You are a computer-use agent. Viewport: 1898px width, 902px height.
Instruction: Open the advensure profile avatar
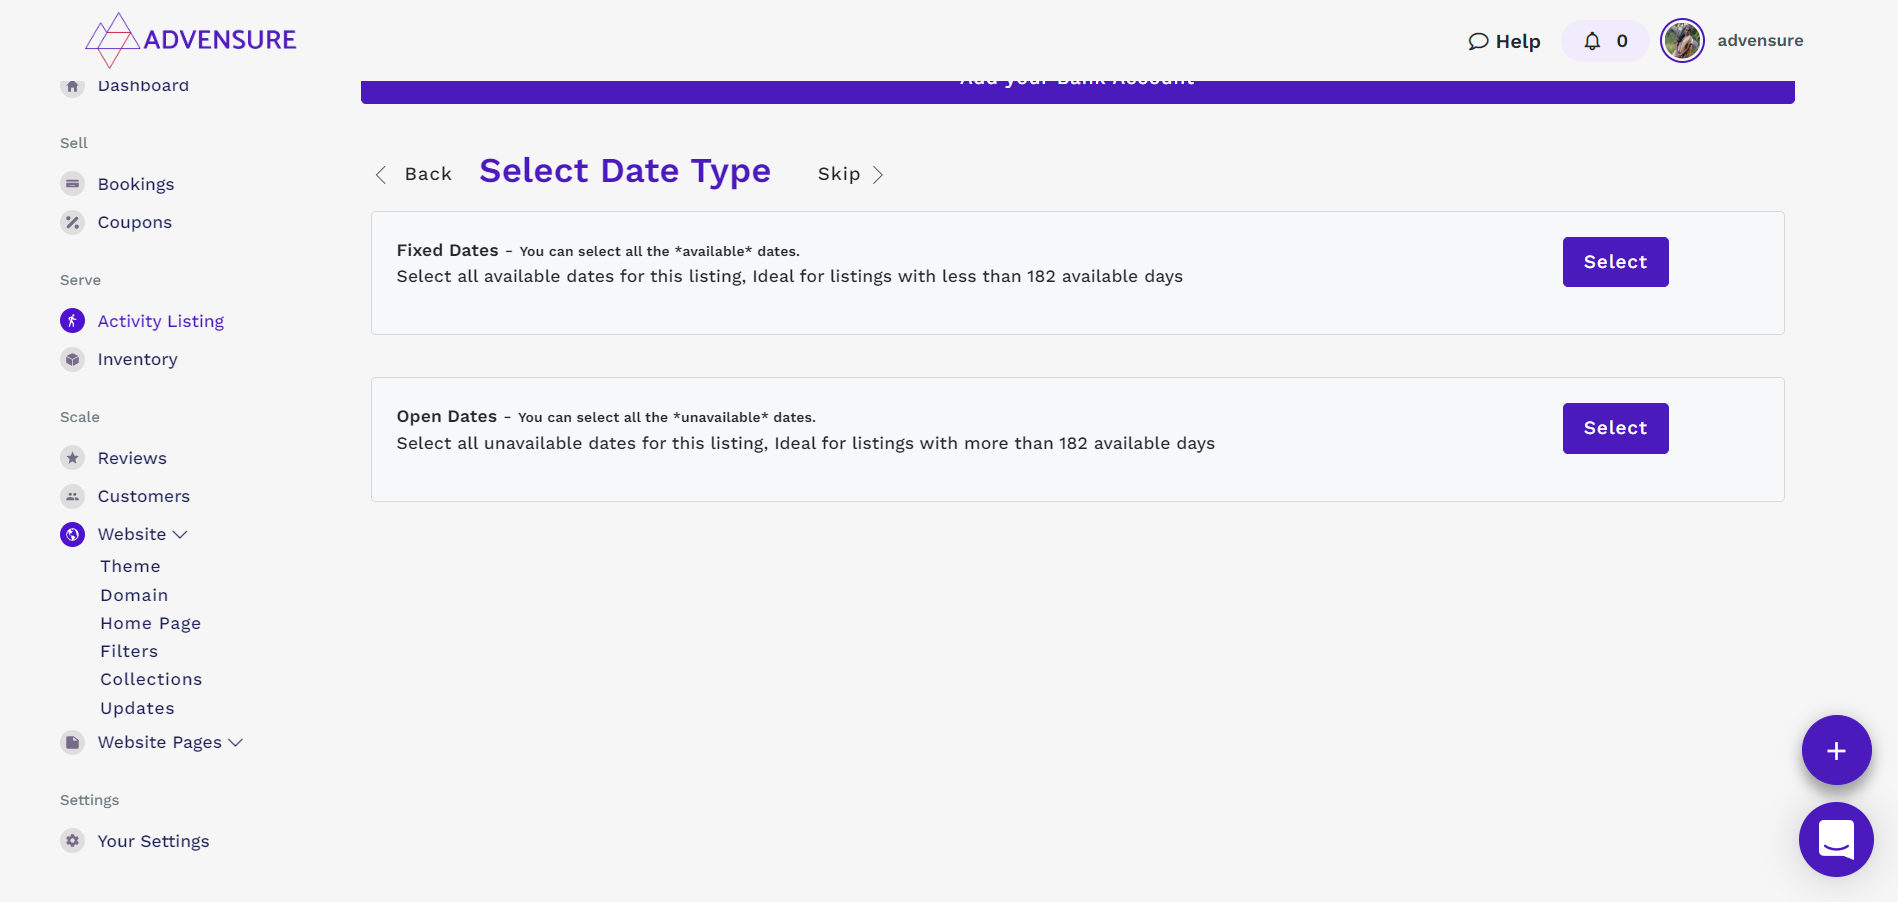point(1682,41)
